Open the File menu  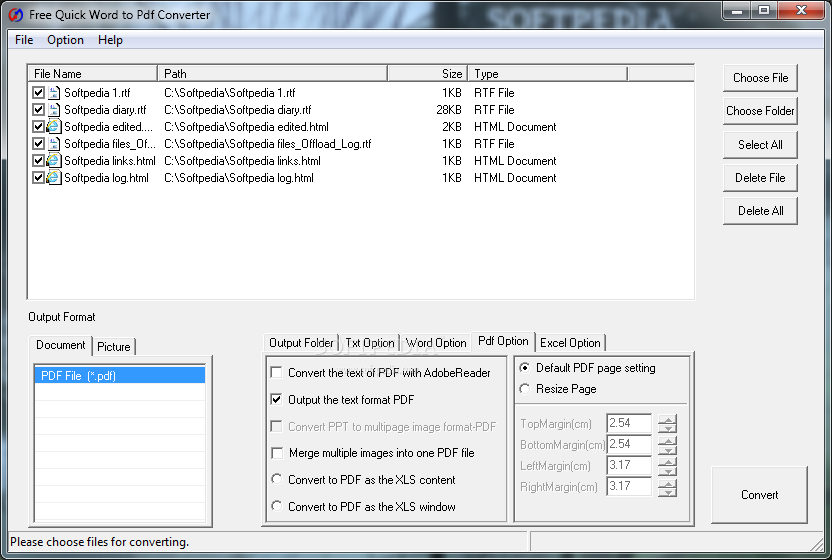[x=24, y=40]
